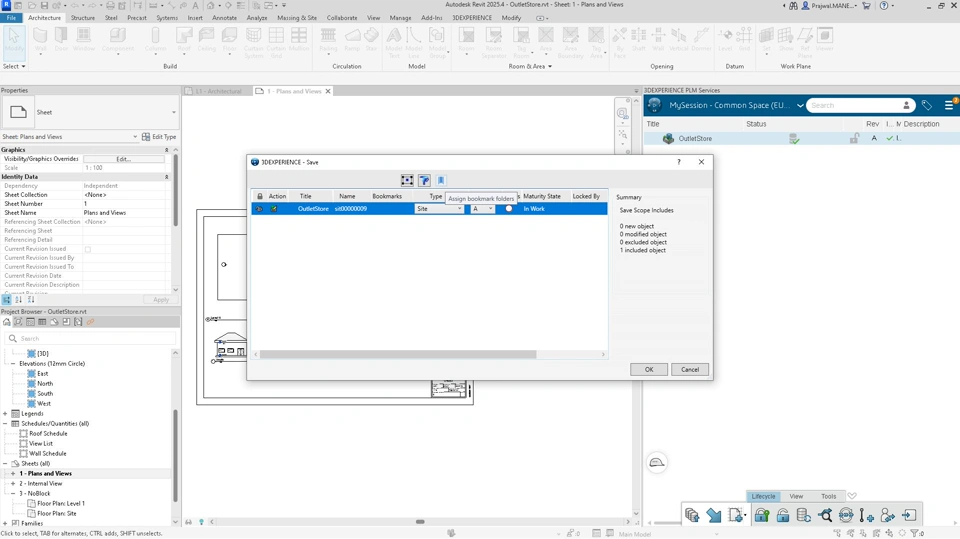Click the drawing area horizontal scrollbar thumb
960x539 pixels.
[420, 522]
